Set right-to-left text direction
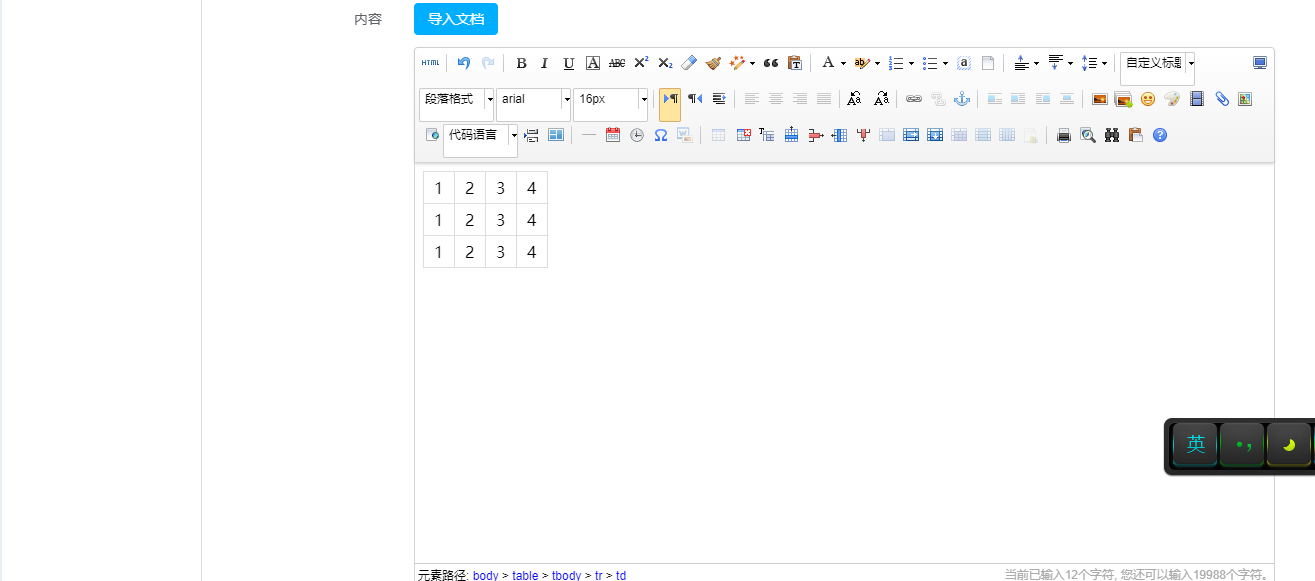The height and width of the screenshot is (581, 1315). (695, 99)
